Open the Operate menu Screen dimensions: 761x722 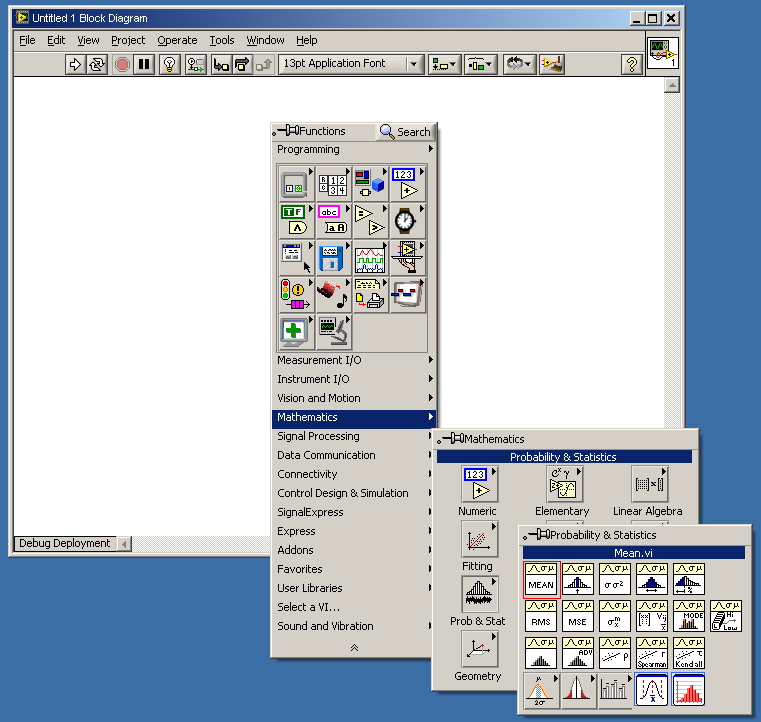tap(177, 40)
